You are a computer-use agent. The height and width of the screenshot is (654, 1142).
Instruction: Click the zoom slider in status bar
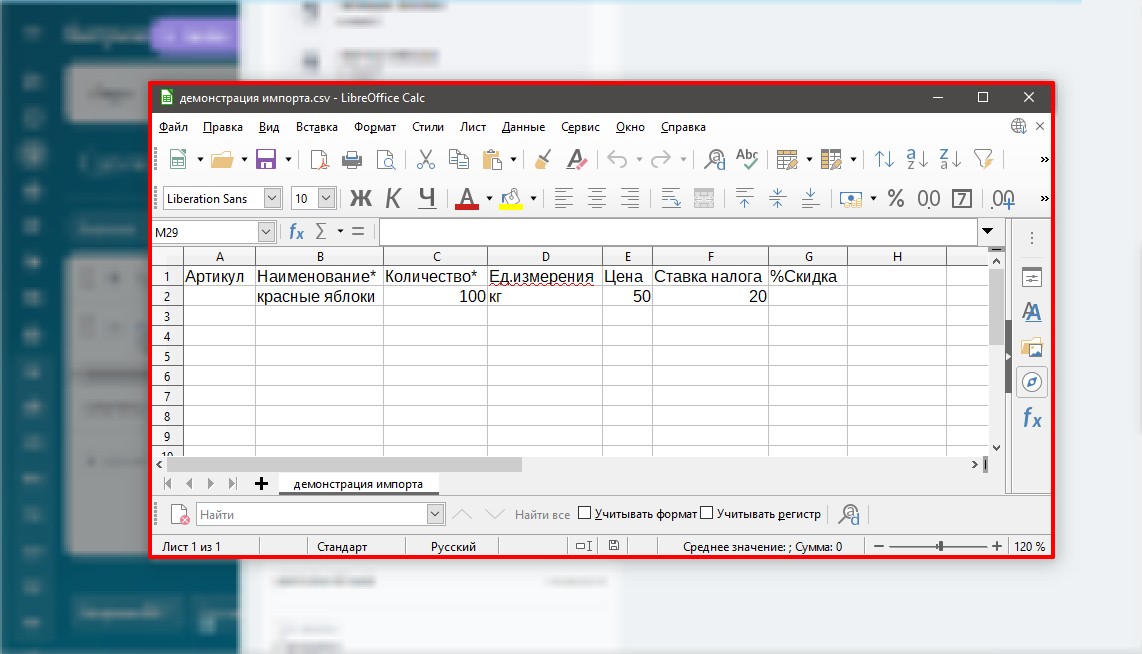(x=940, y=547)
